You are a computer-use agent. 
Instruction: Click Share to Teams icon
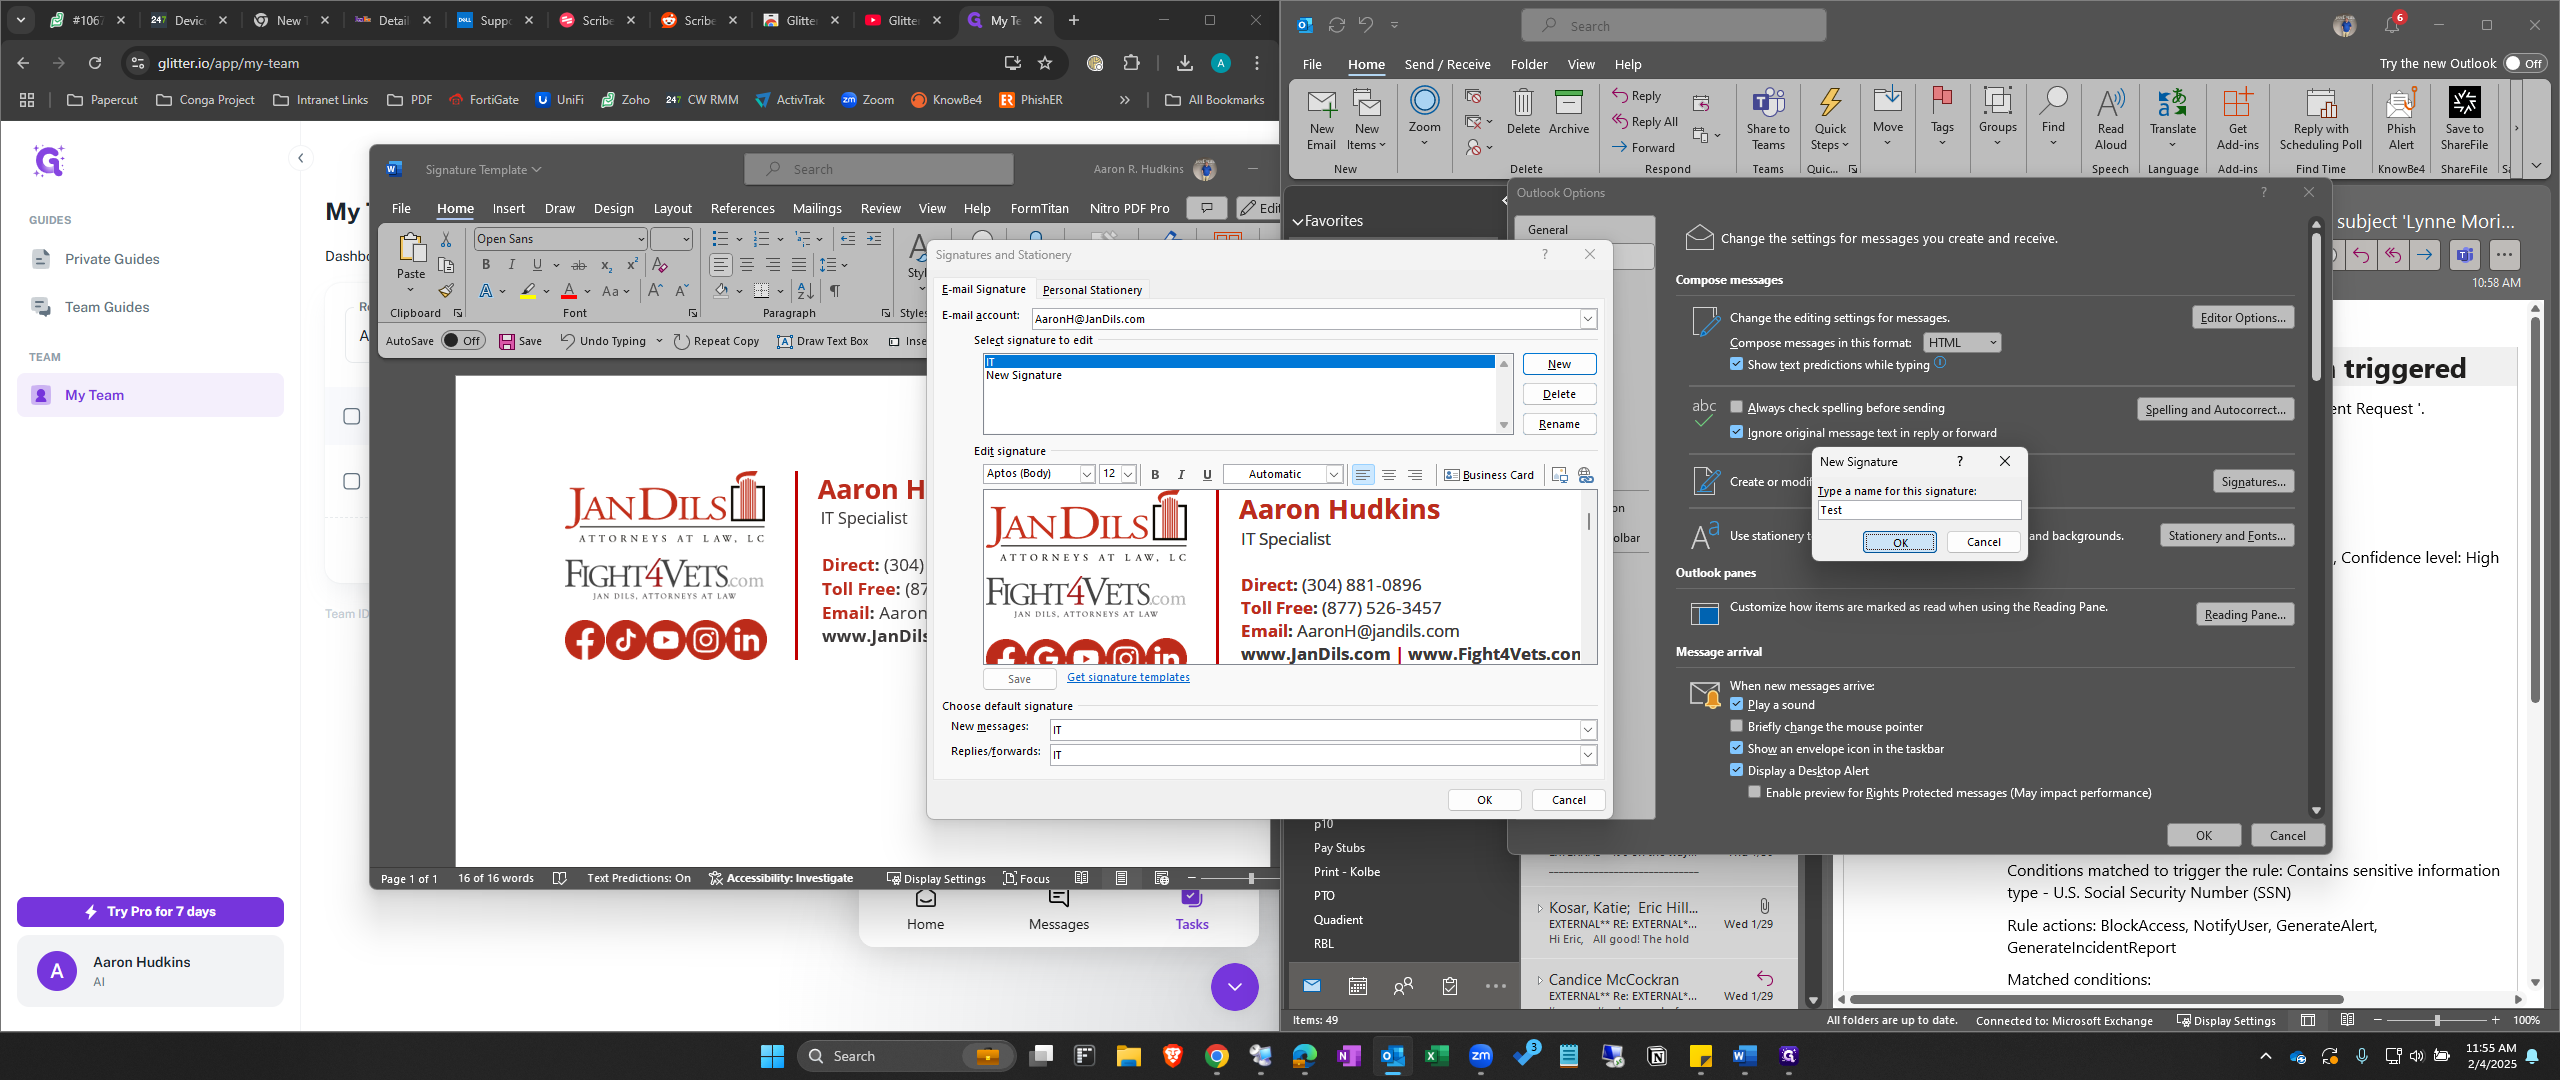point(1768,118)
